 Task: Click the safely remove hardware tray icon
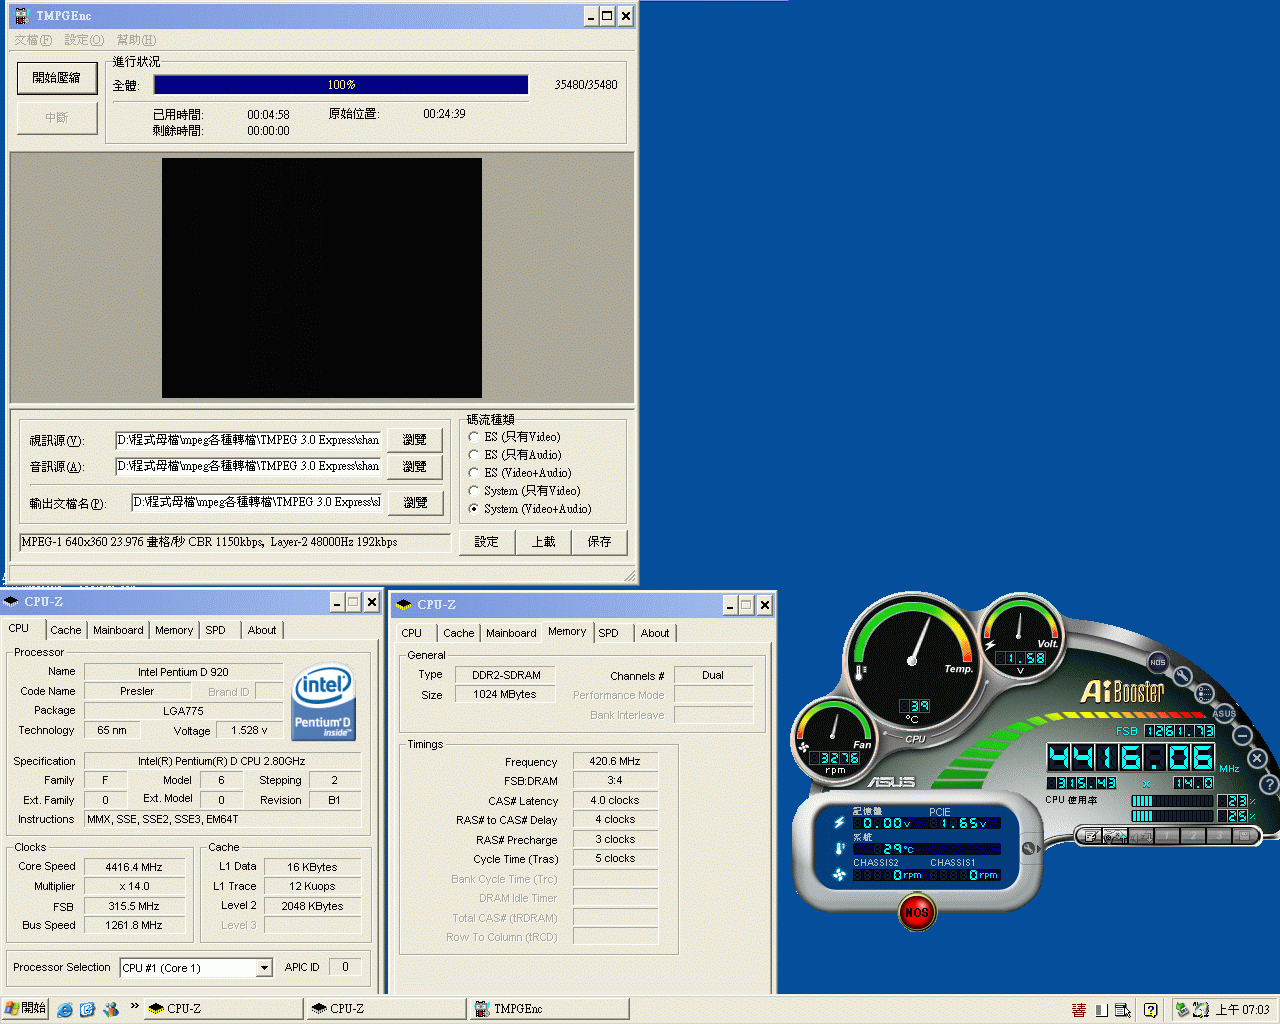(x=1182, y=1010)
